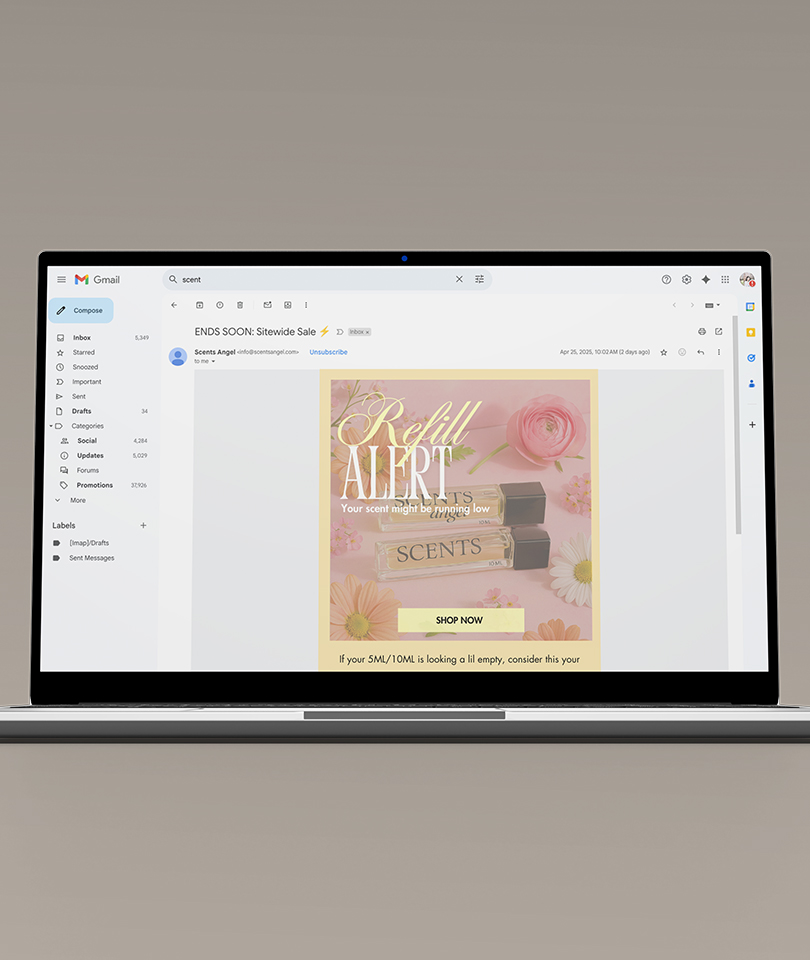Click the SHOP NOW button in email

[460, 620]
